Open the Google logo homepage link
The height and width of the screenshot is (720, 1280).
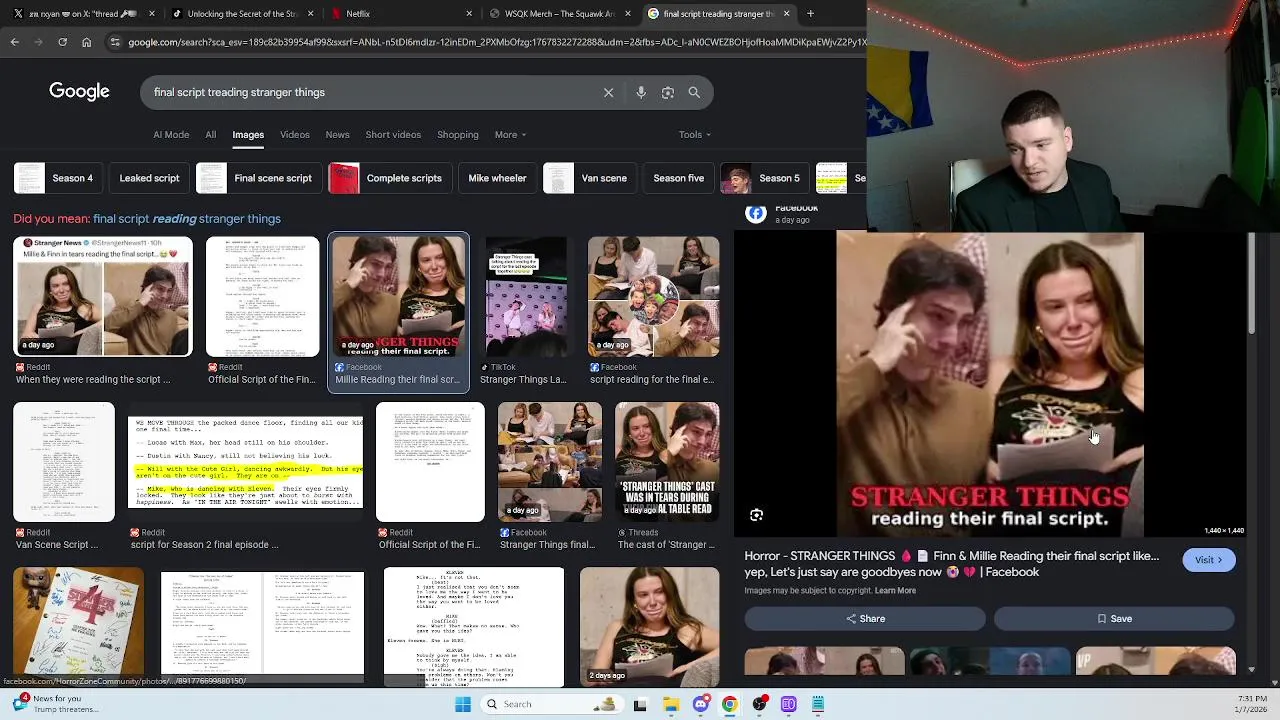[x=79, y=91]
